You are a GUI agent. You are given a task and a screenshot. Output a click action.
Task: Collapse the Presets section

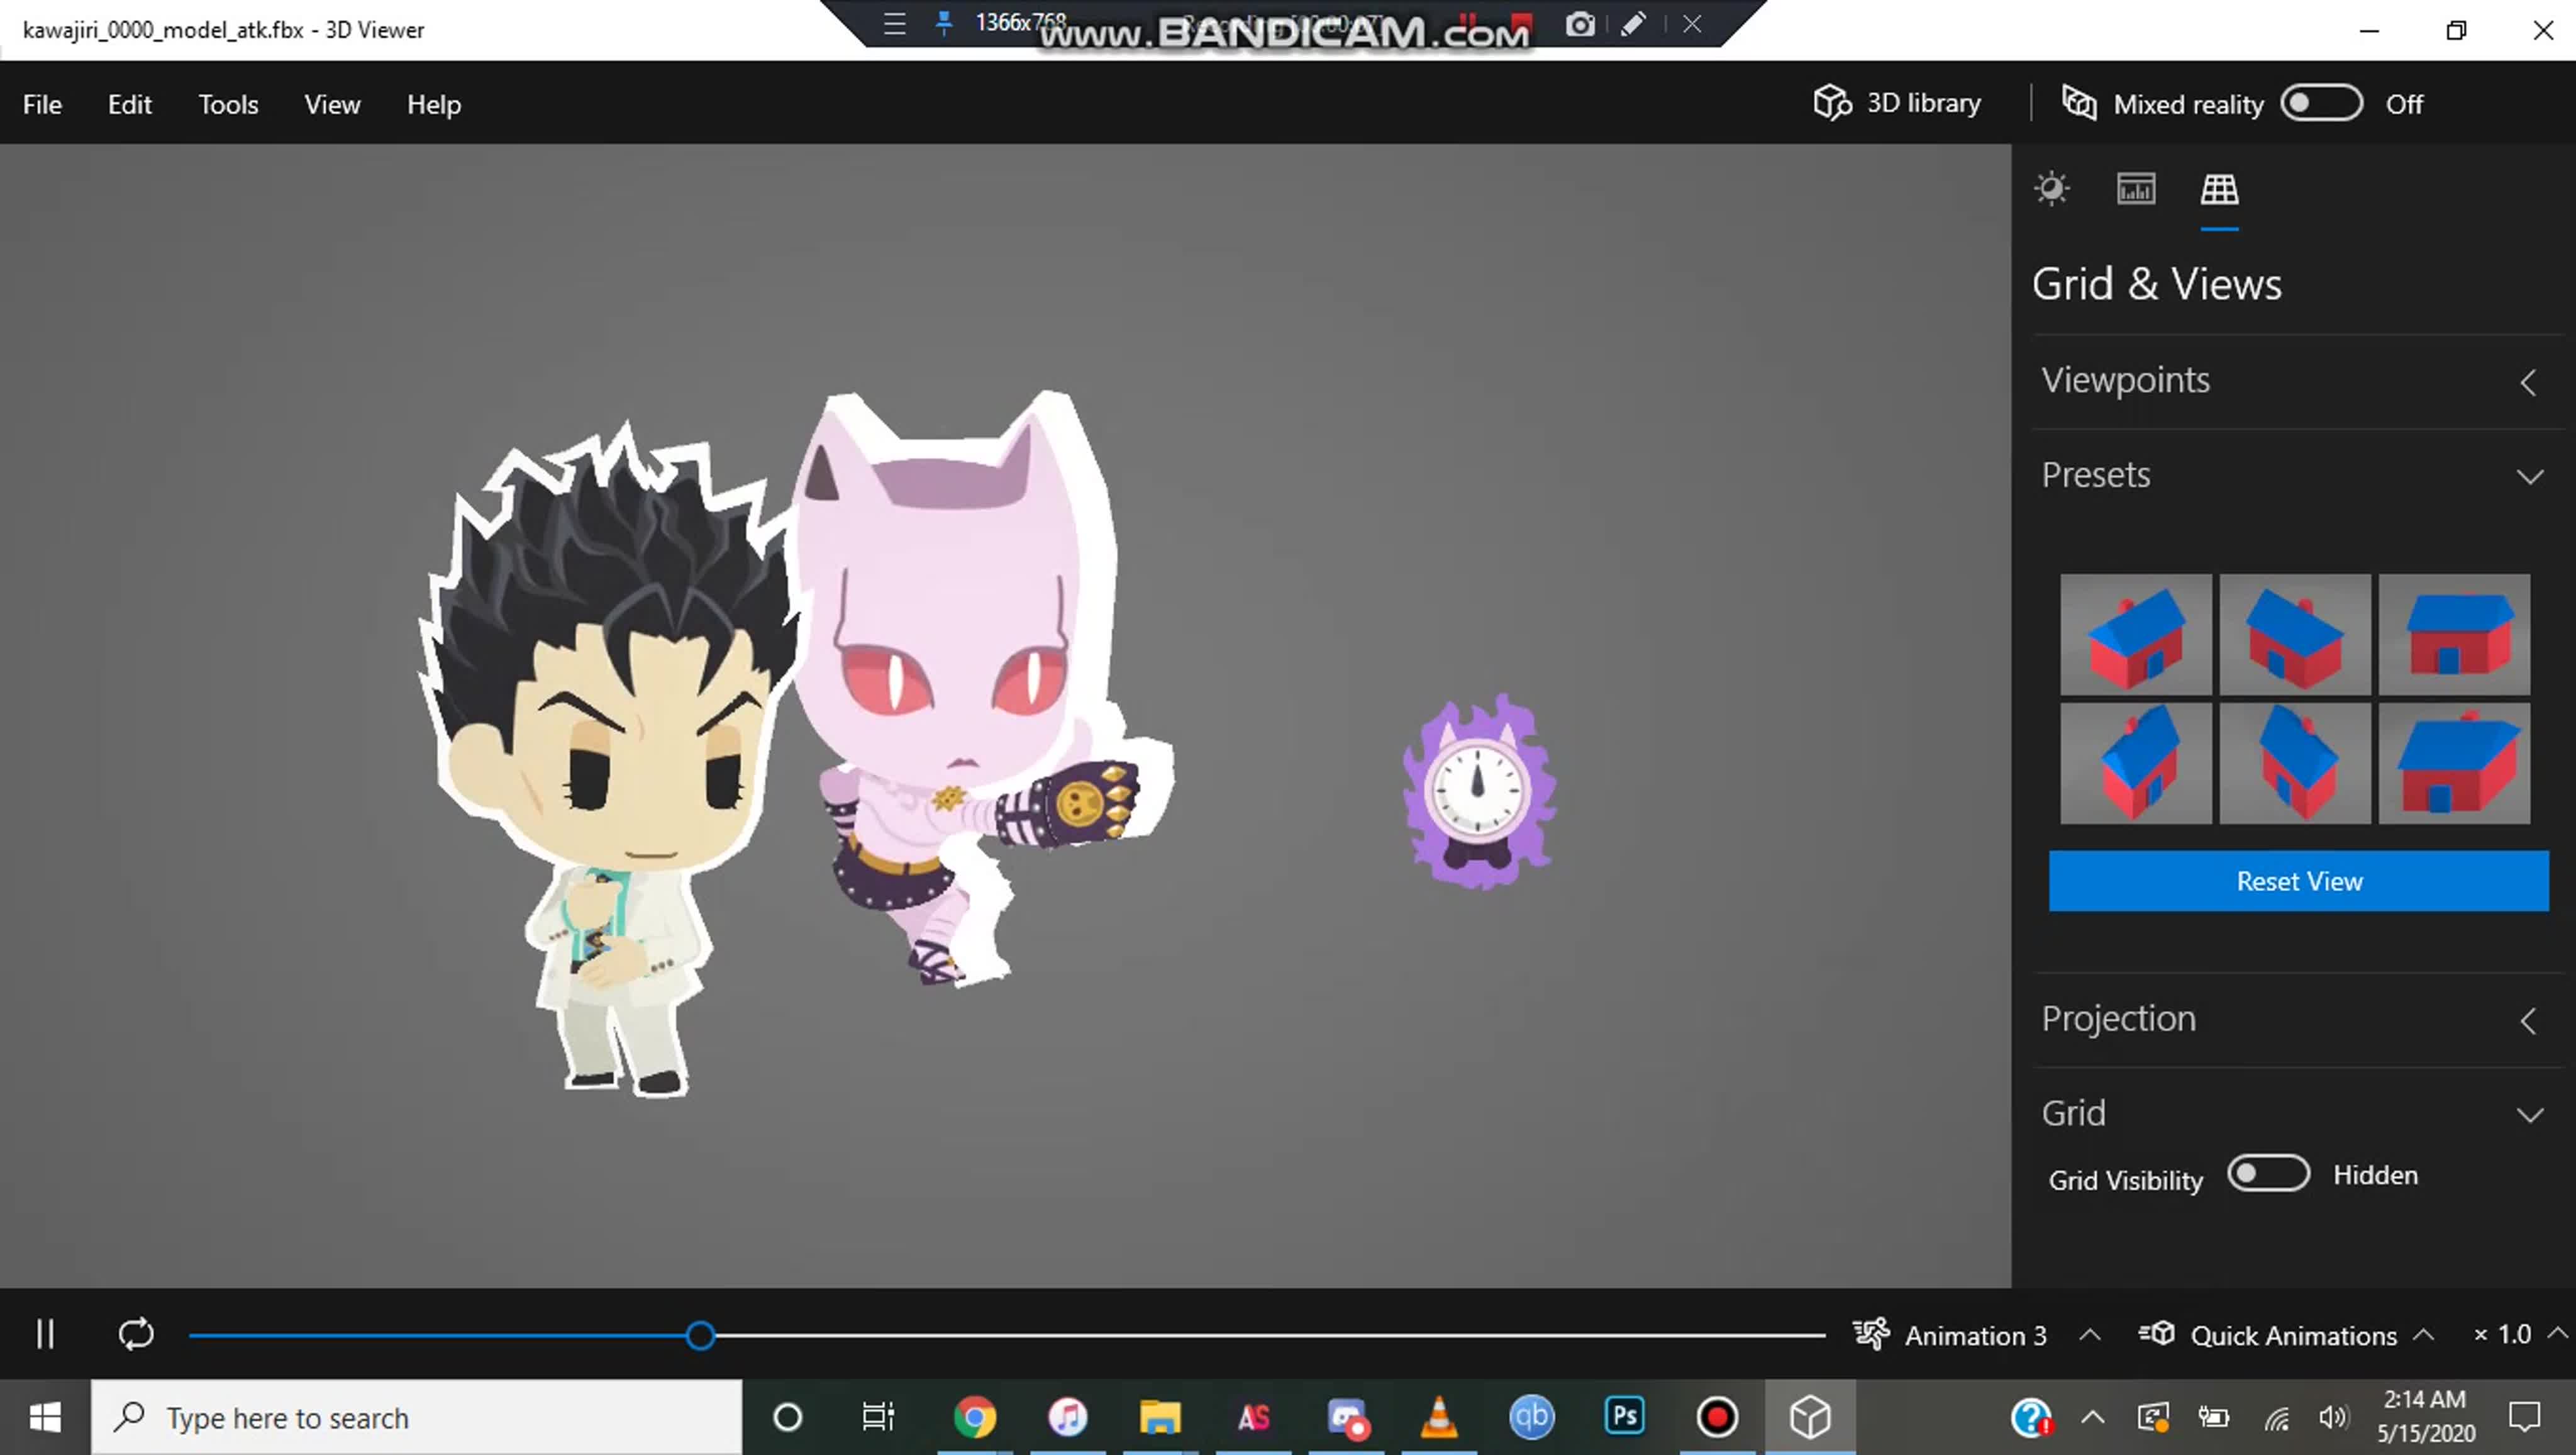coord(2298,476)
